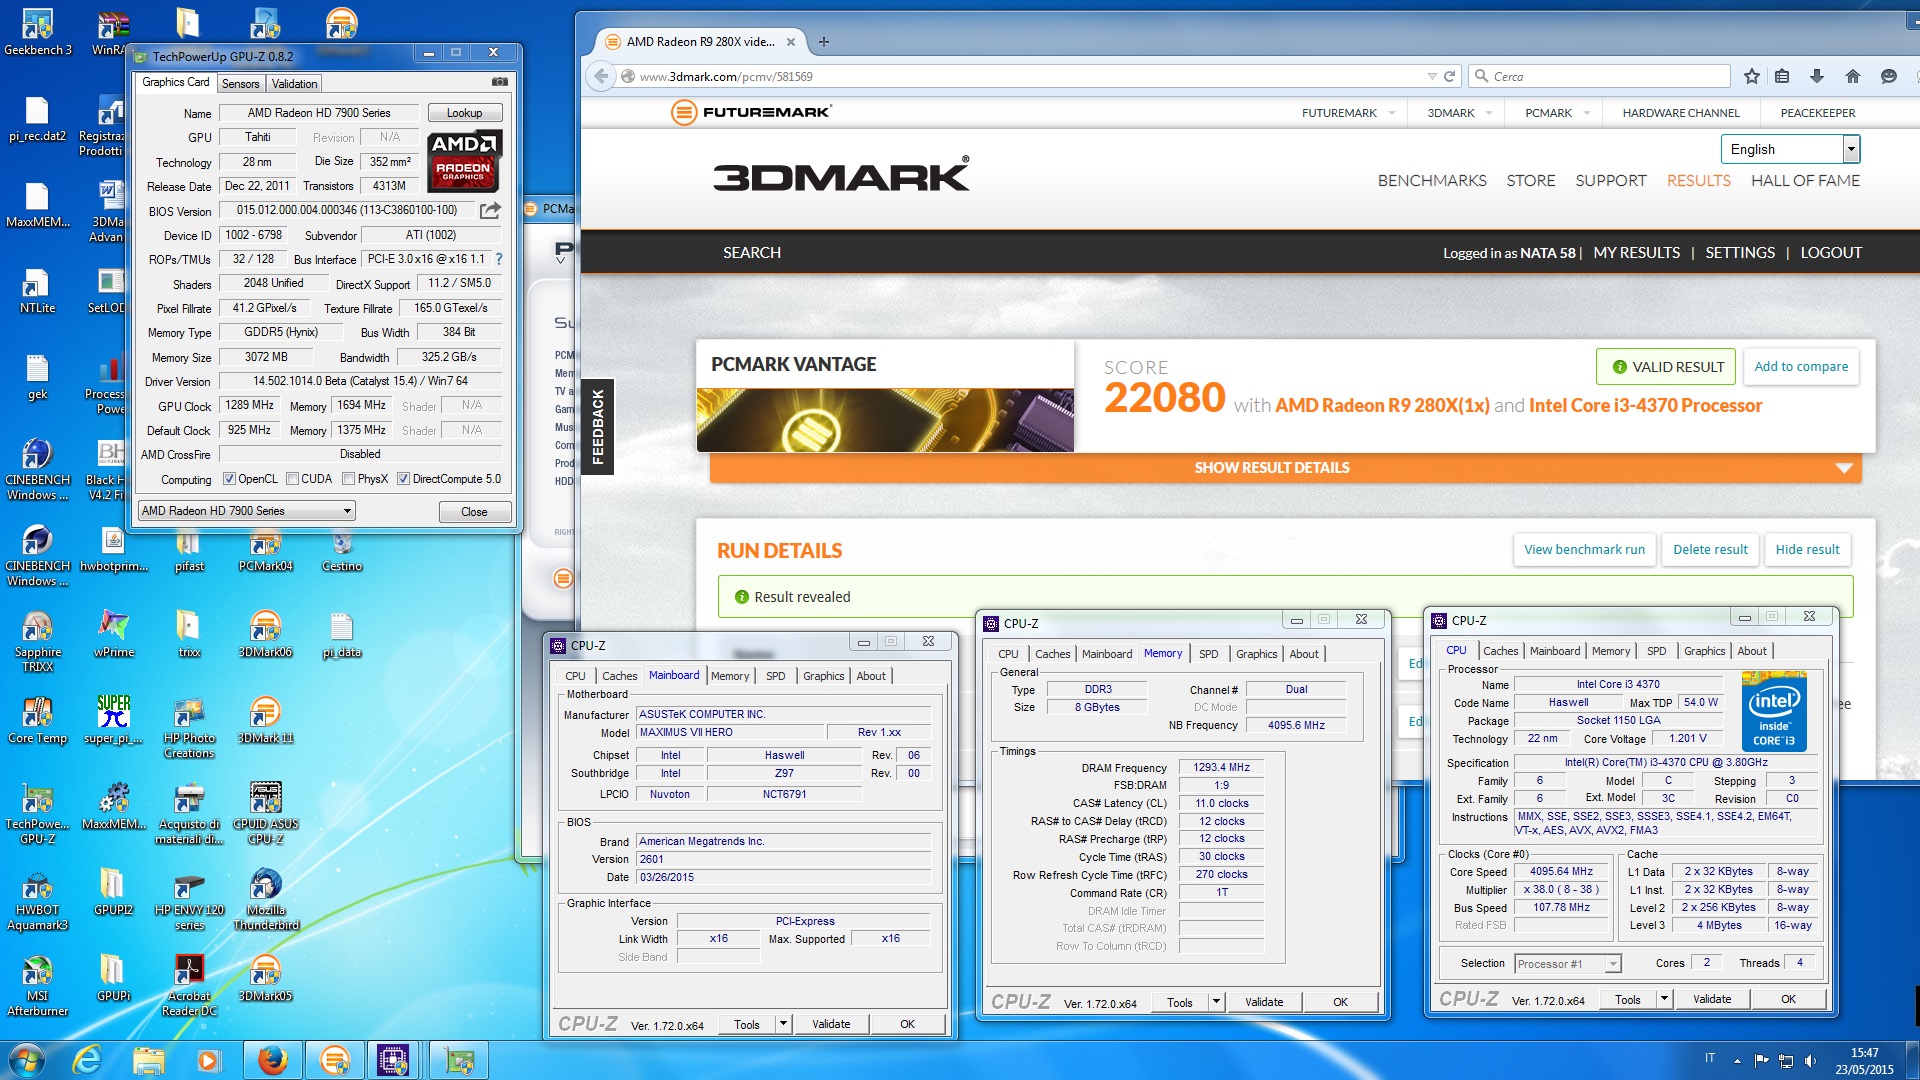Click browser bookmark star icon
The image size is (1920, 1080).
pyautogui.click(x=1751, y=76)
